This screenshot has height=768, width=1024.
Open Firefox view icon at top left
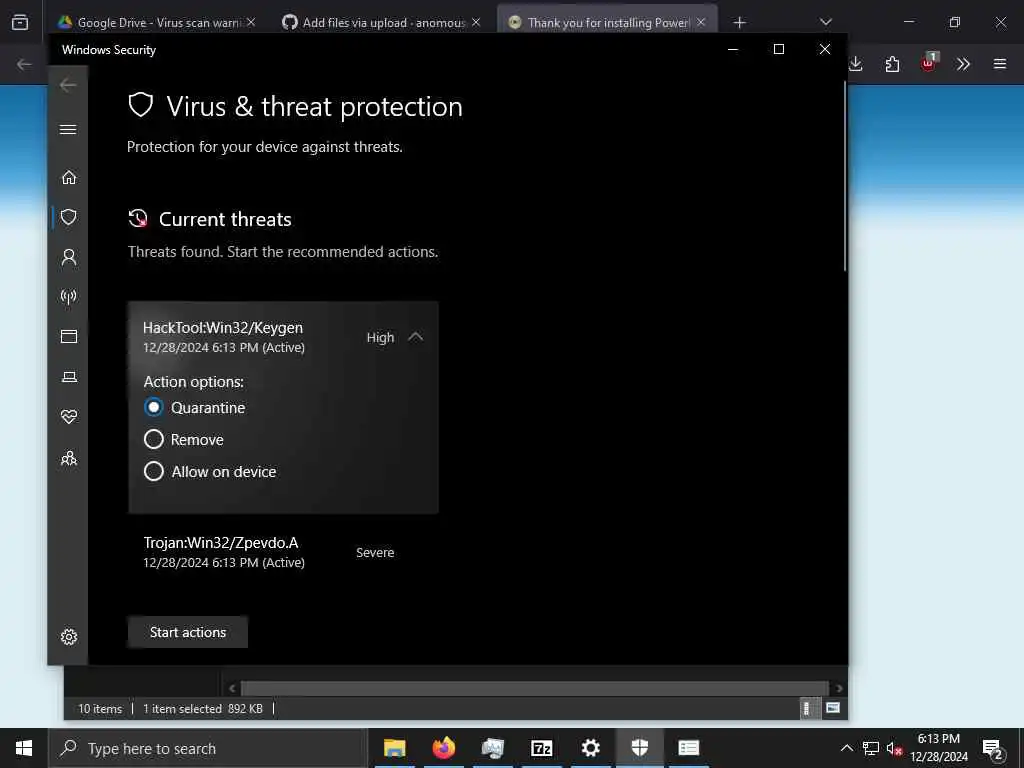pyautogui.click(x=20, y=22)
